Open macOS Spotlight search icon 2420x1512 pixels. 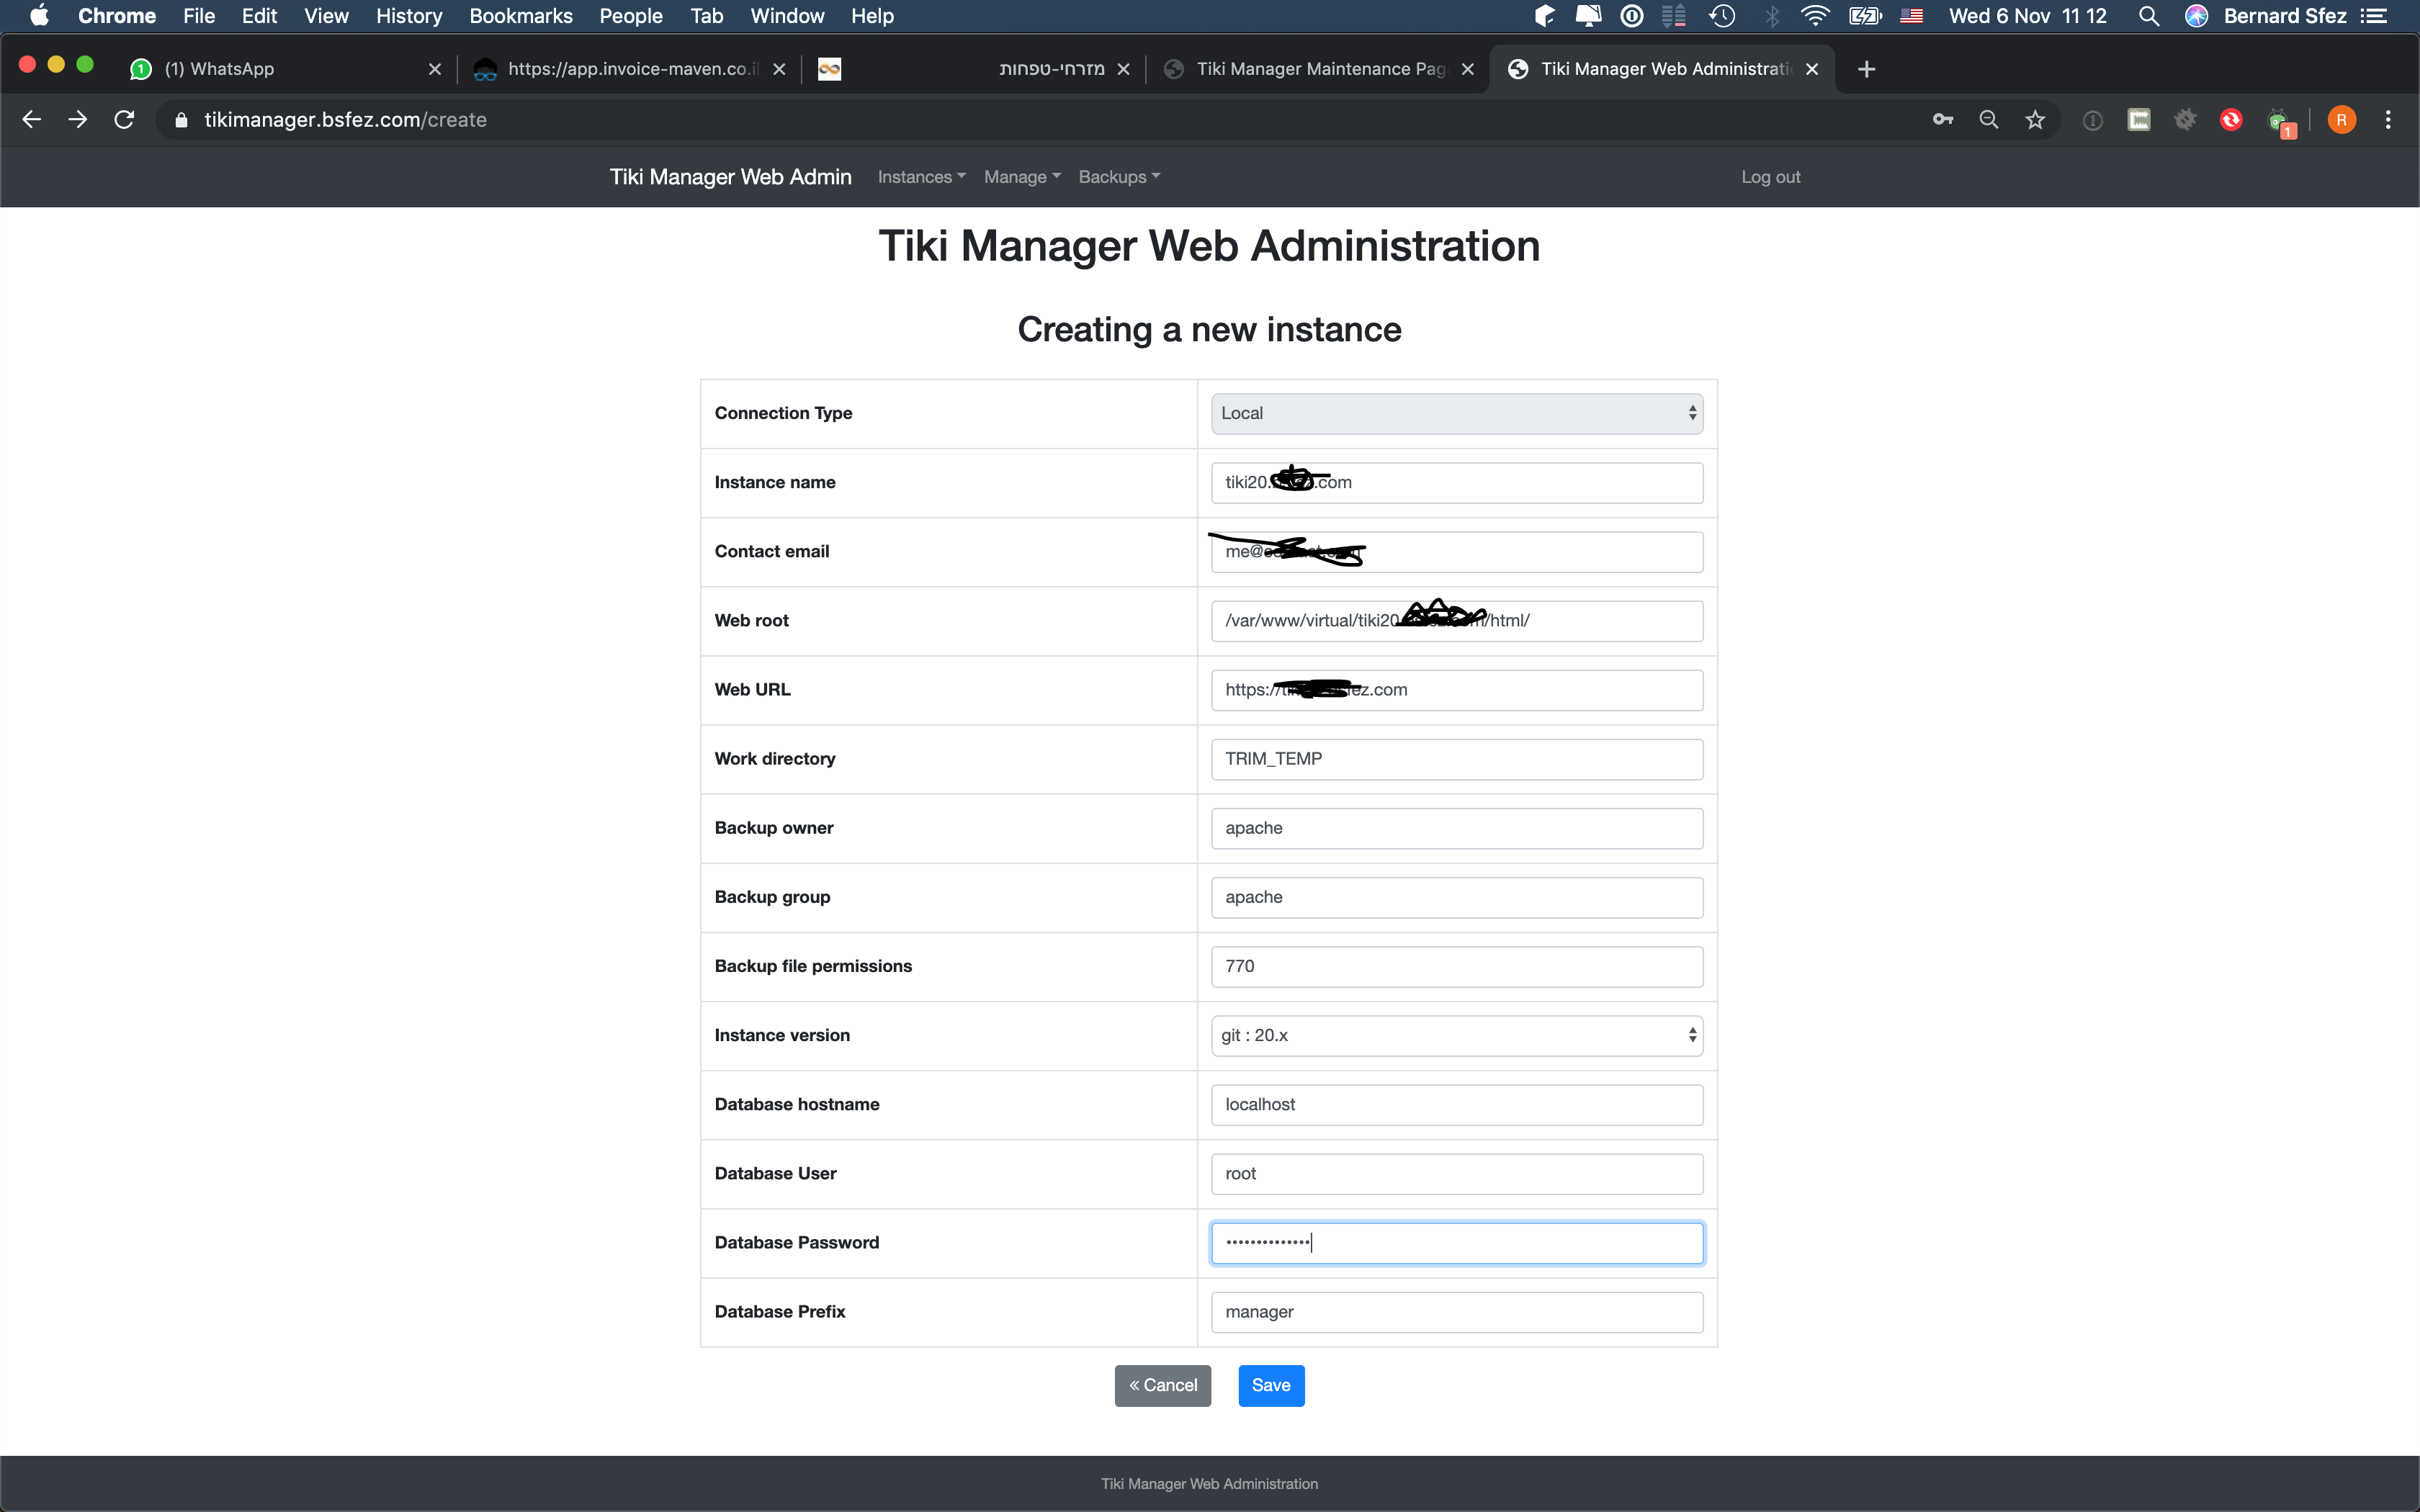[x=2148, y=16]
